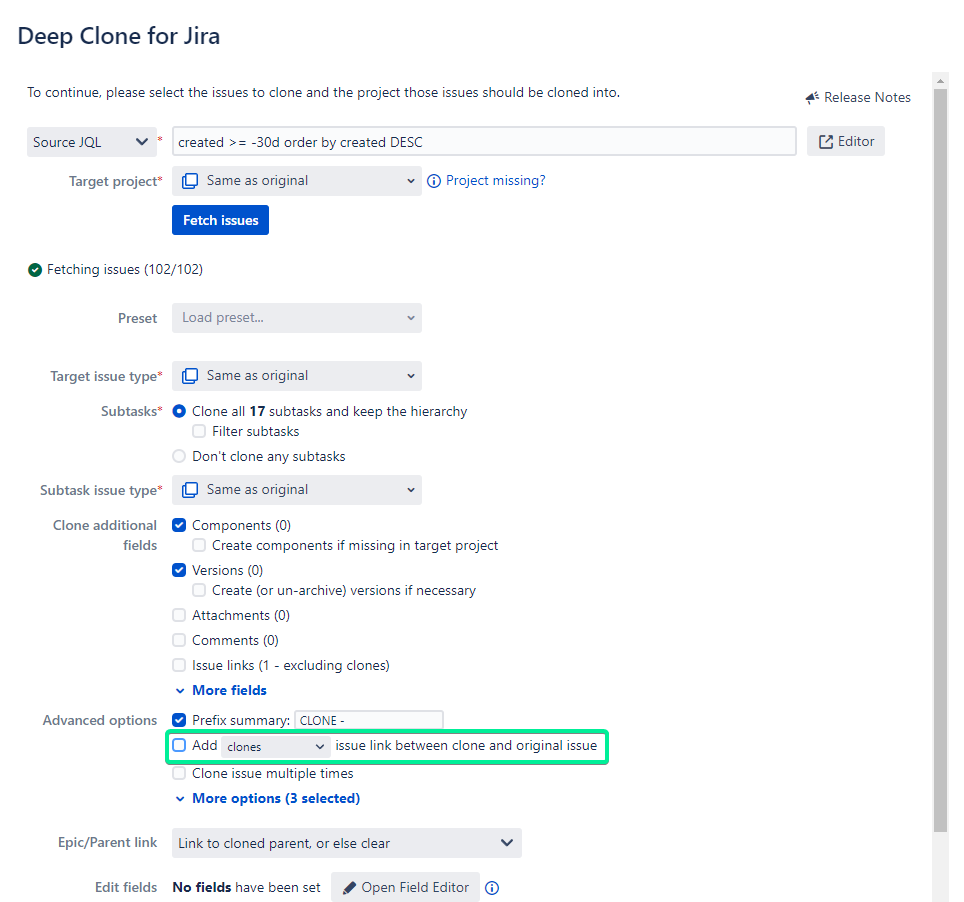This screenshot has width=964, height=902.
Task: Open the clones link type dropdown
Action: (276, 746)
